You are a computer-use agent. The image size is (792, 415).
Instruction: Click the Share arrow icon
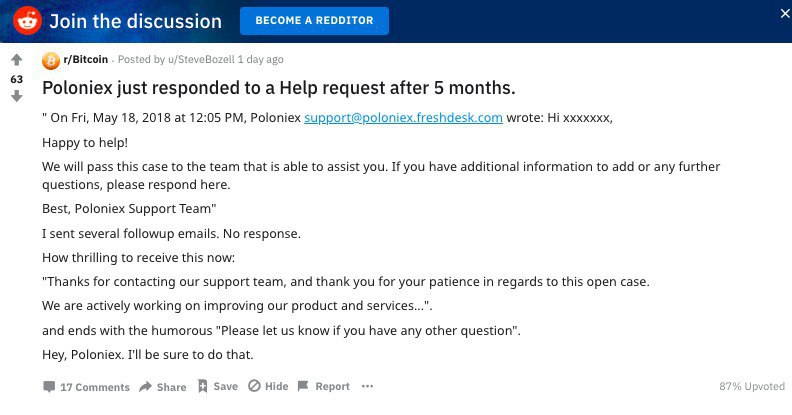click(145, 387)
